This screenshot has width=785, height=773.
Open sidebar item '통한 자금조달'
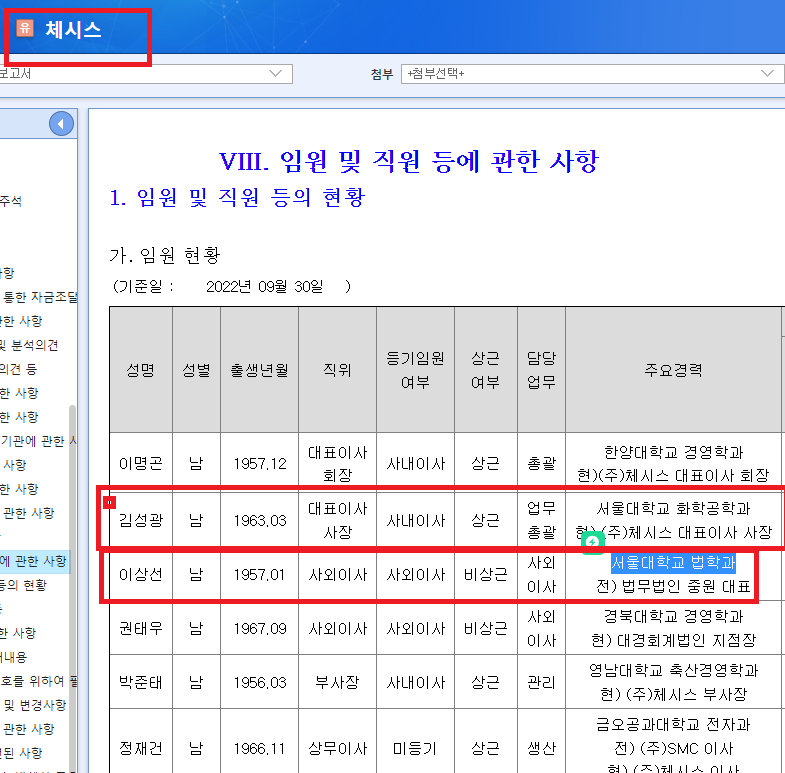(40, 297)
